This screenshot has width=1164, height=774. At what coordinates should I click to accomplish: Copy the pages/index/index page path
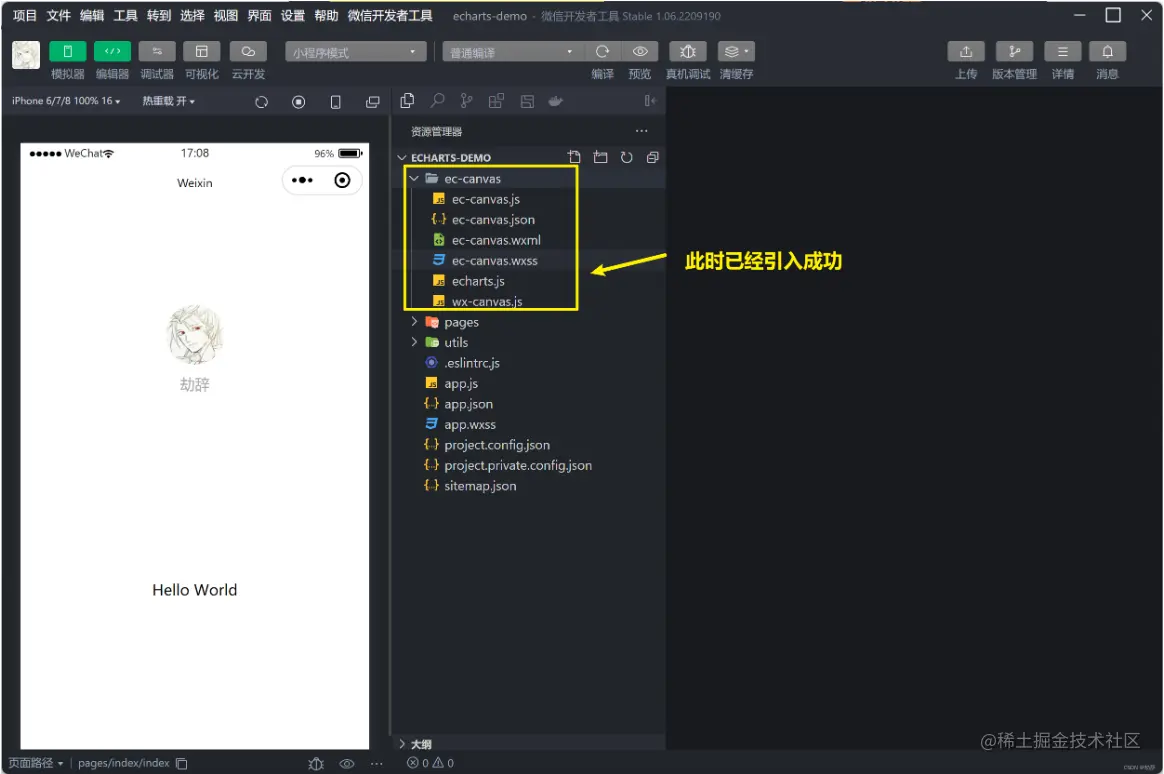click(x=182, y=763)
